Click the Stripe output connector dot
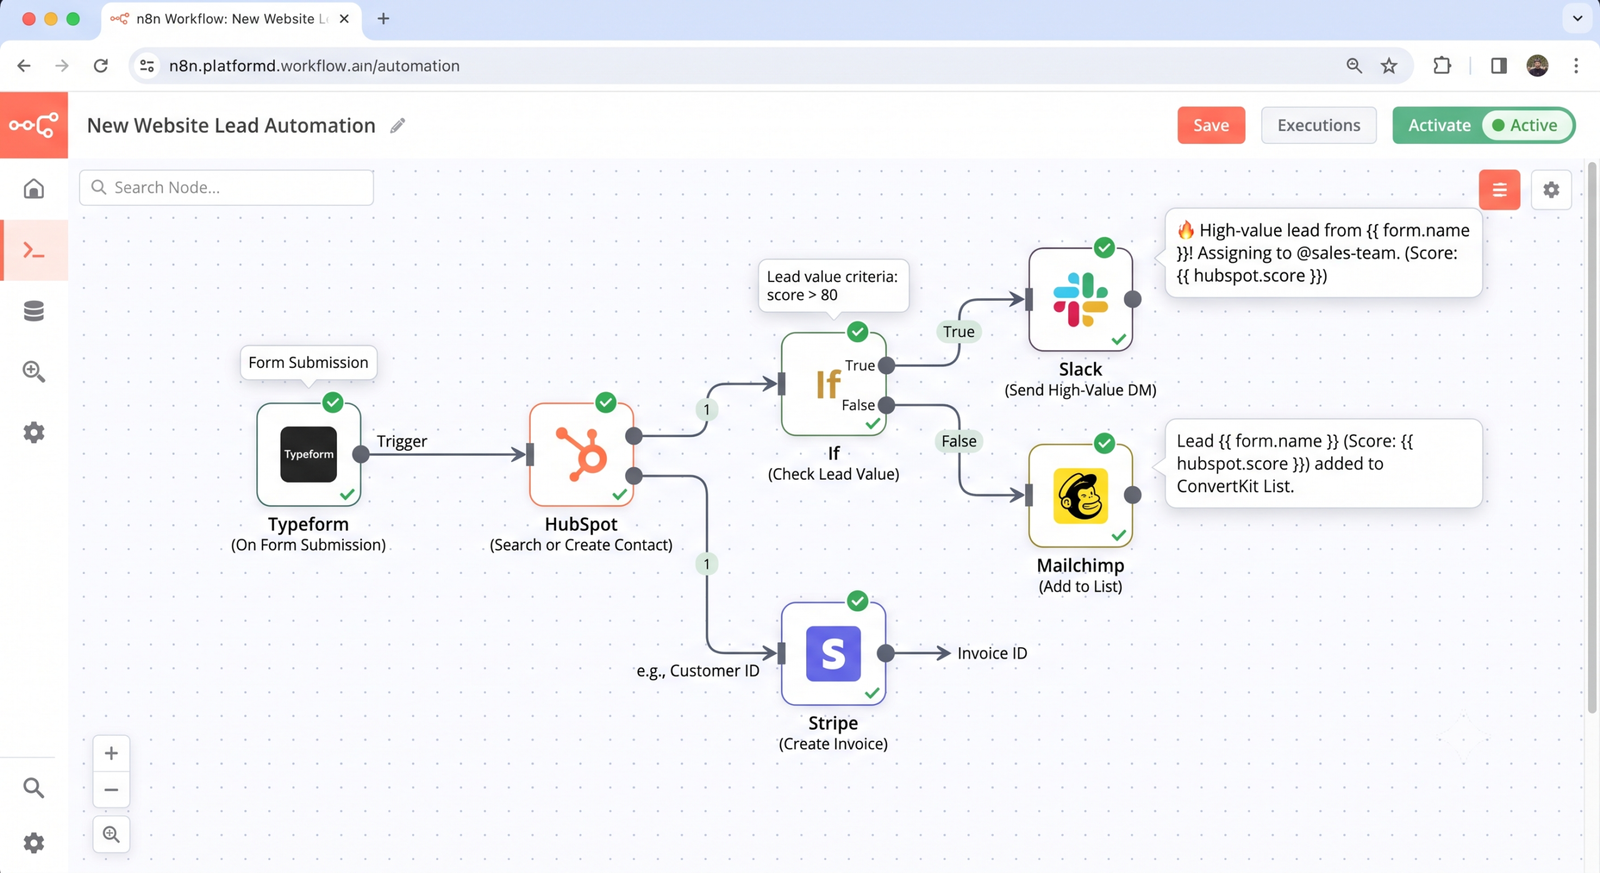Screen dimensions: 1600x873 click(885, 653)
